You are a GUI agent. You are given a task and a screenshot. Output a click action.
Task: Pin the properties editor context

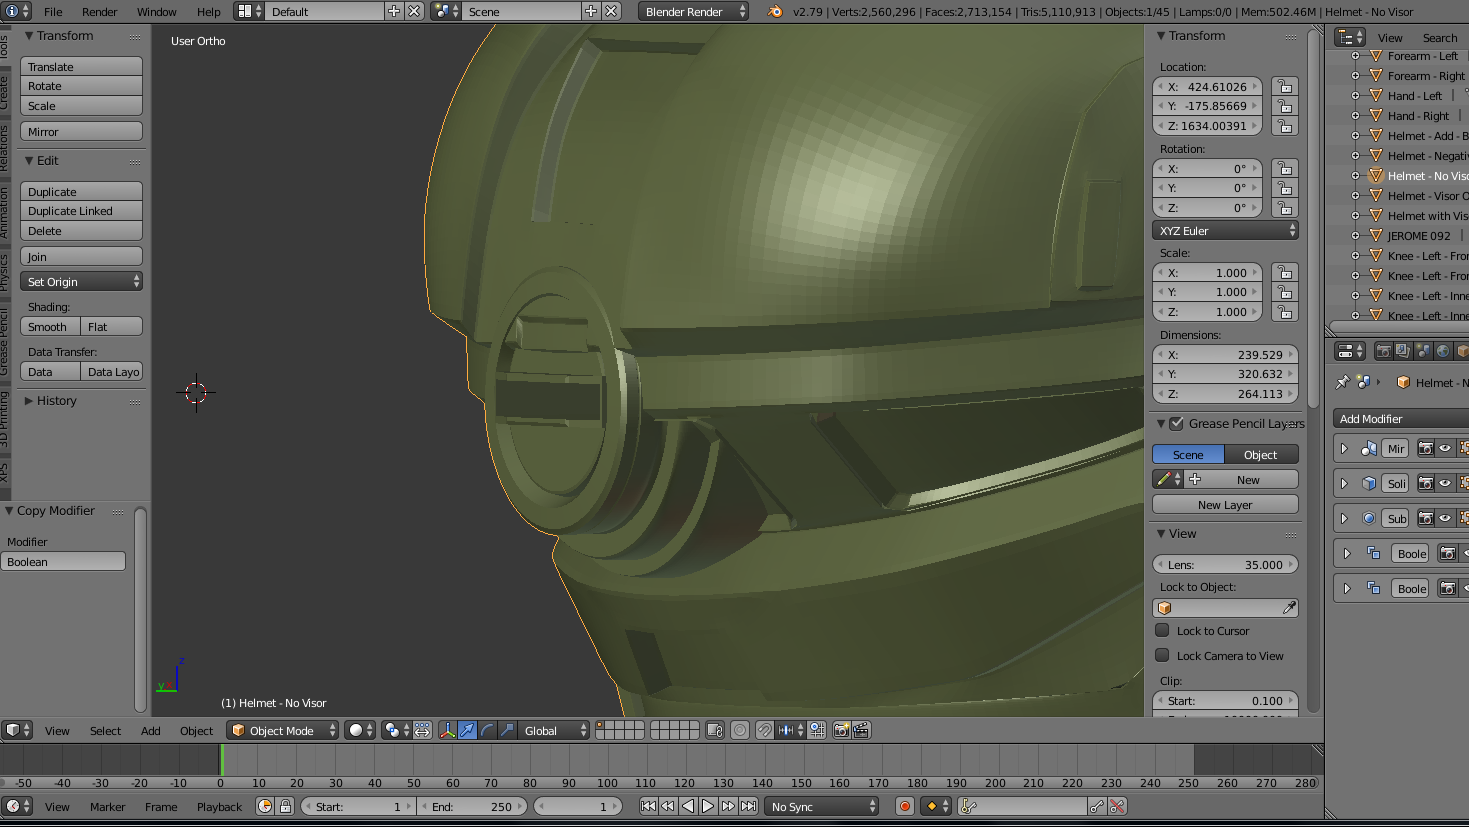pos(1343,382)
